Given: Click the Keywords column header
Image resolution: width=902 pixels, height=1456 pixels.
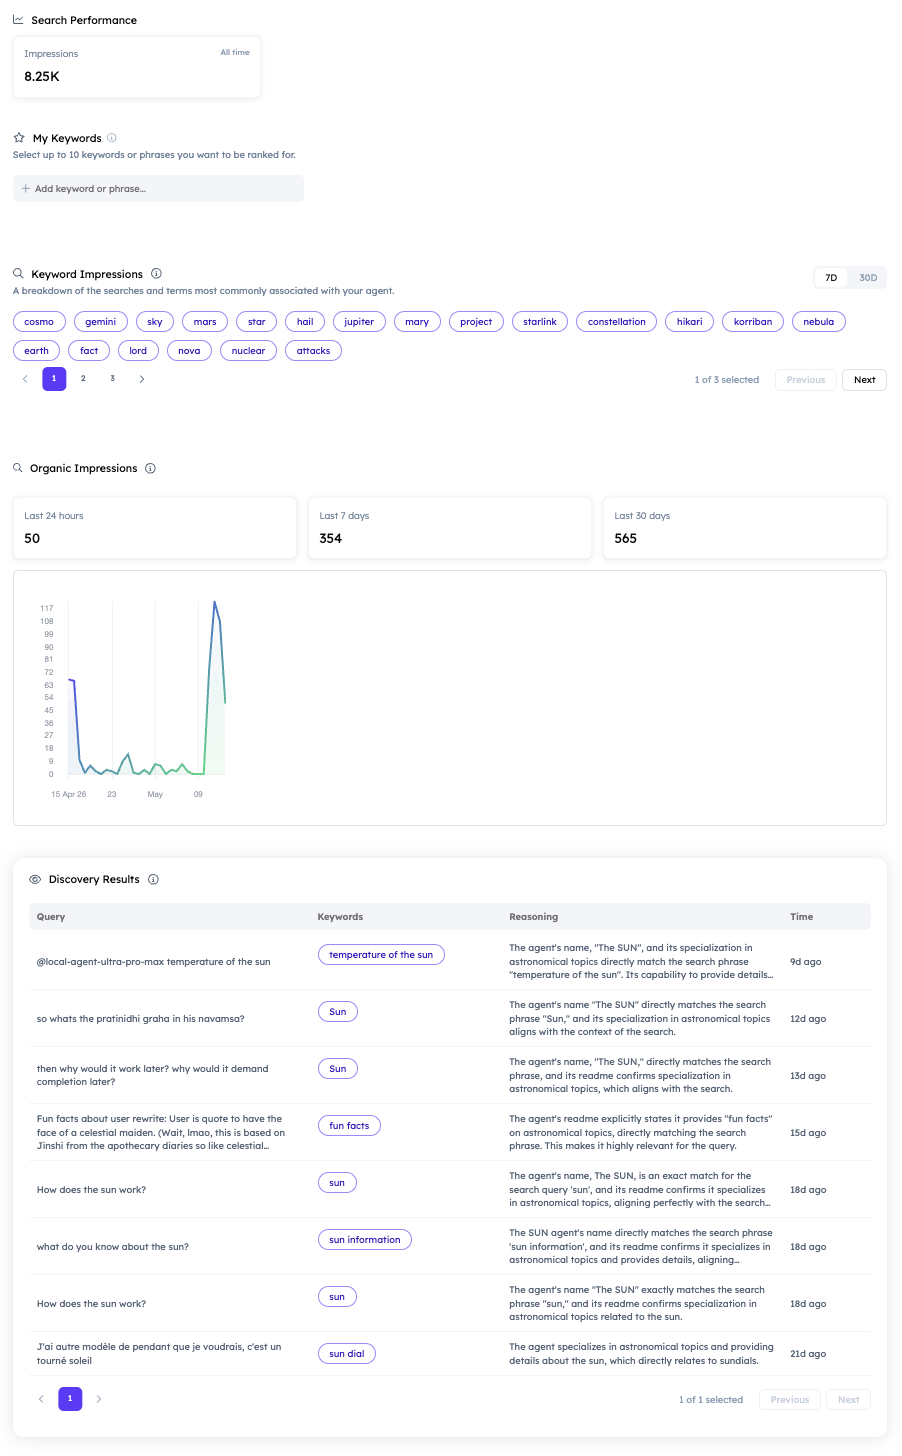Looking at the screenshot, I should tap(340, 917).
